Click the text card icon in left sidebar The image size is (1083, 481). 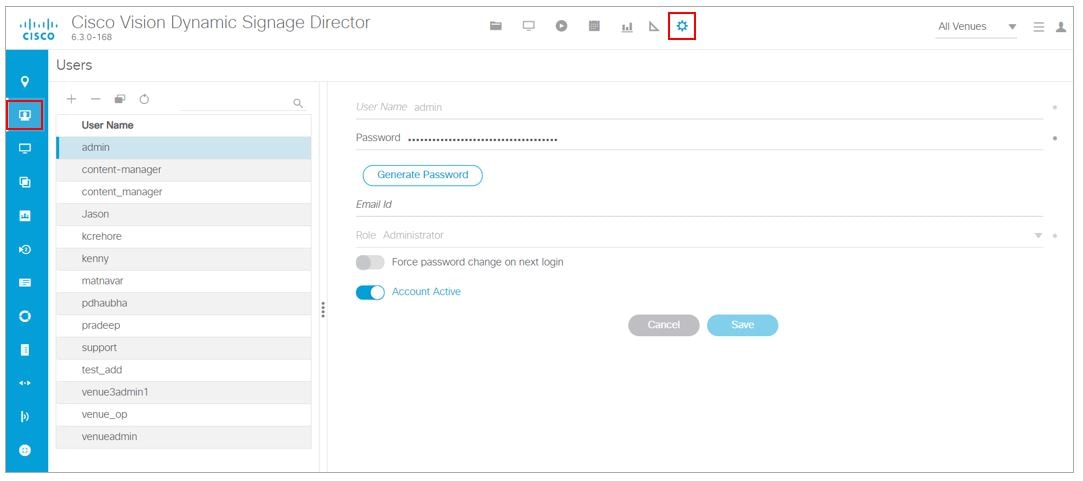[x=26, y=283]
